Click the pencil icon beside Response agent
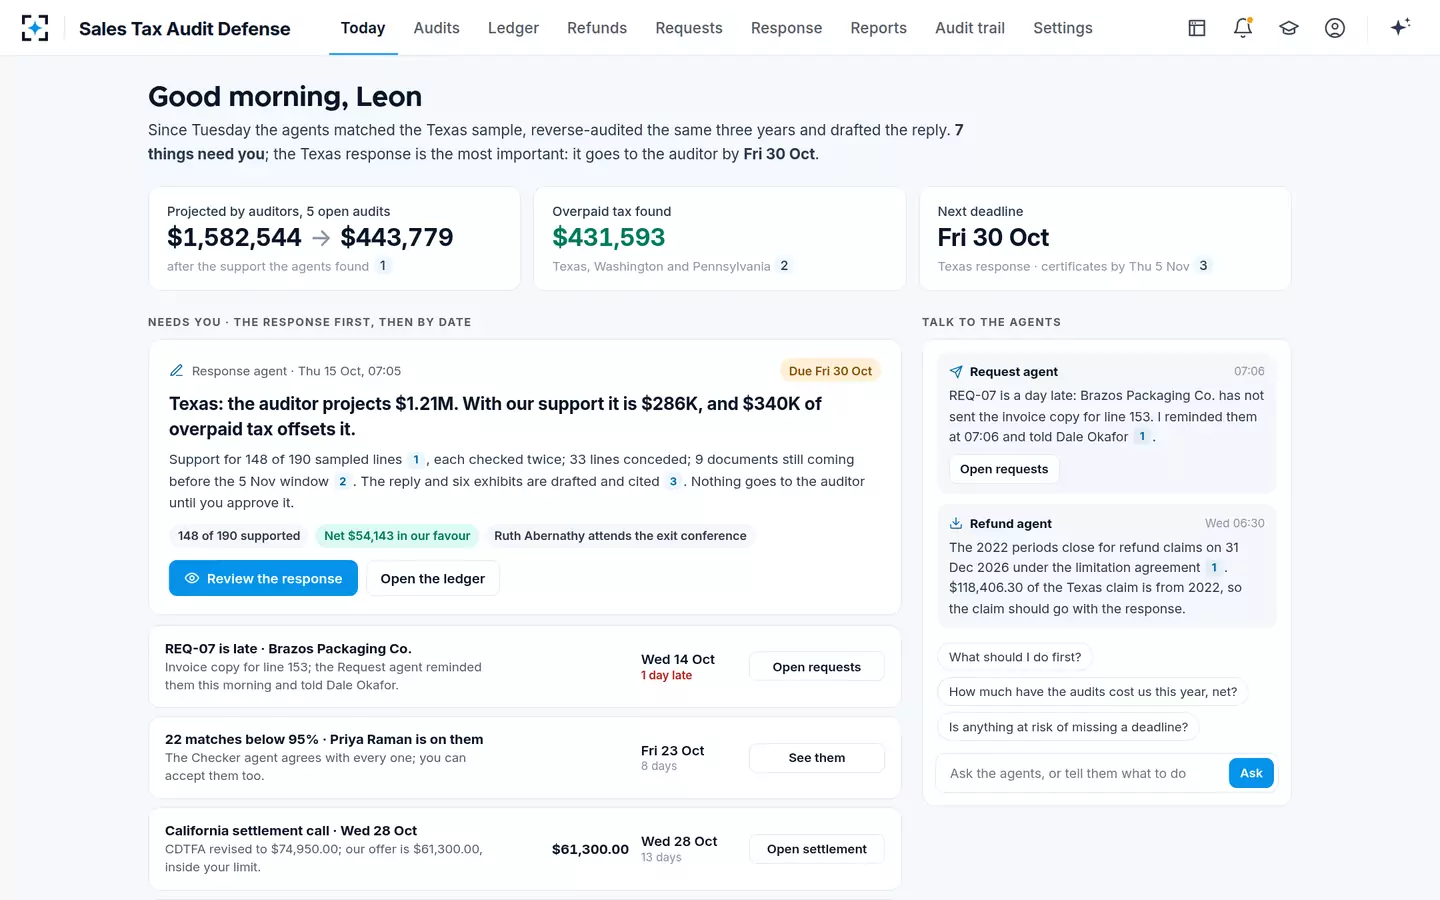1440x900 pixels. click(176, 370)
